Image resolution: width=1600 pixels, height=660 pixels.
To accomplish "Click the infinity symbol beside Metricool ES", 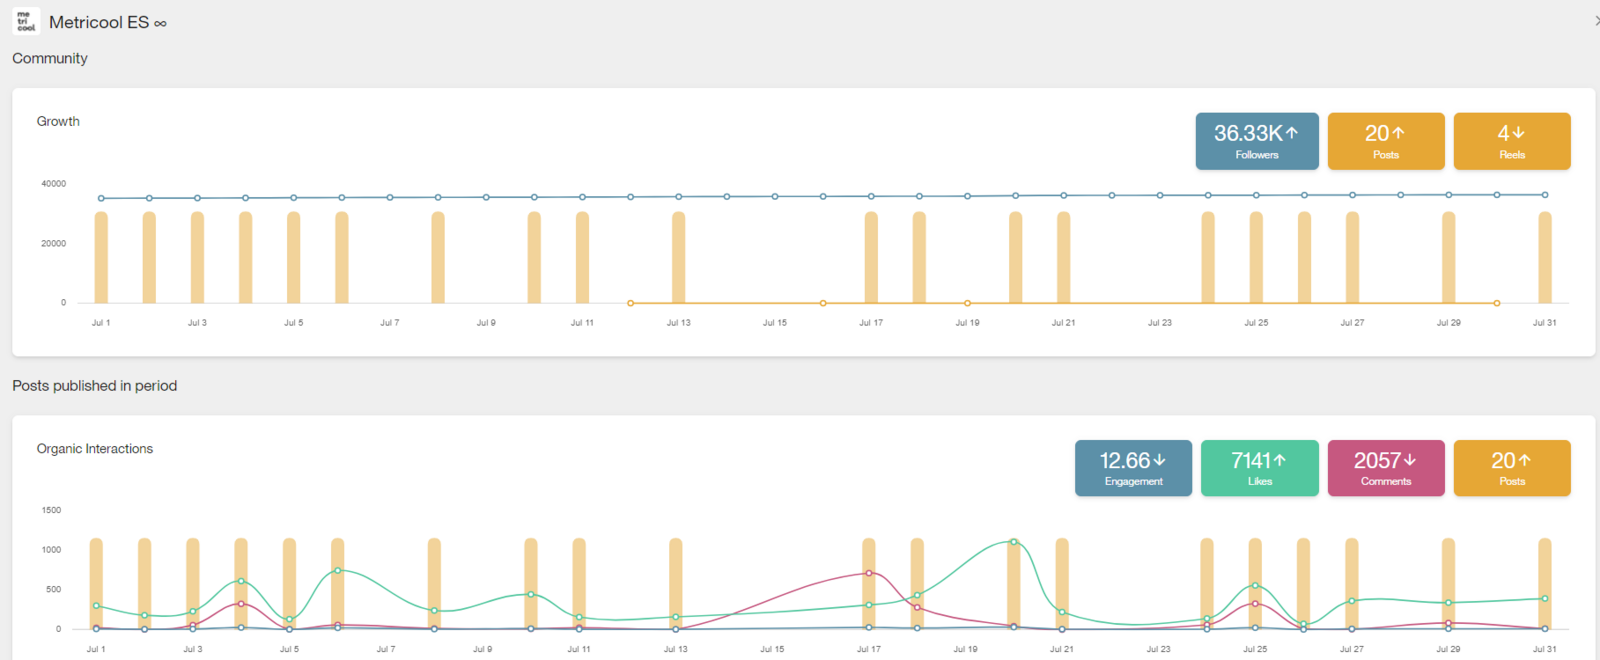I will click(x=160, y=23).
